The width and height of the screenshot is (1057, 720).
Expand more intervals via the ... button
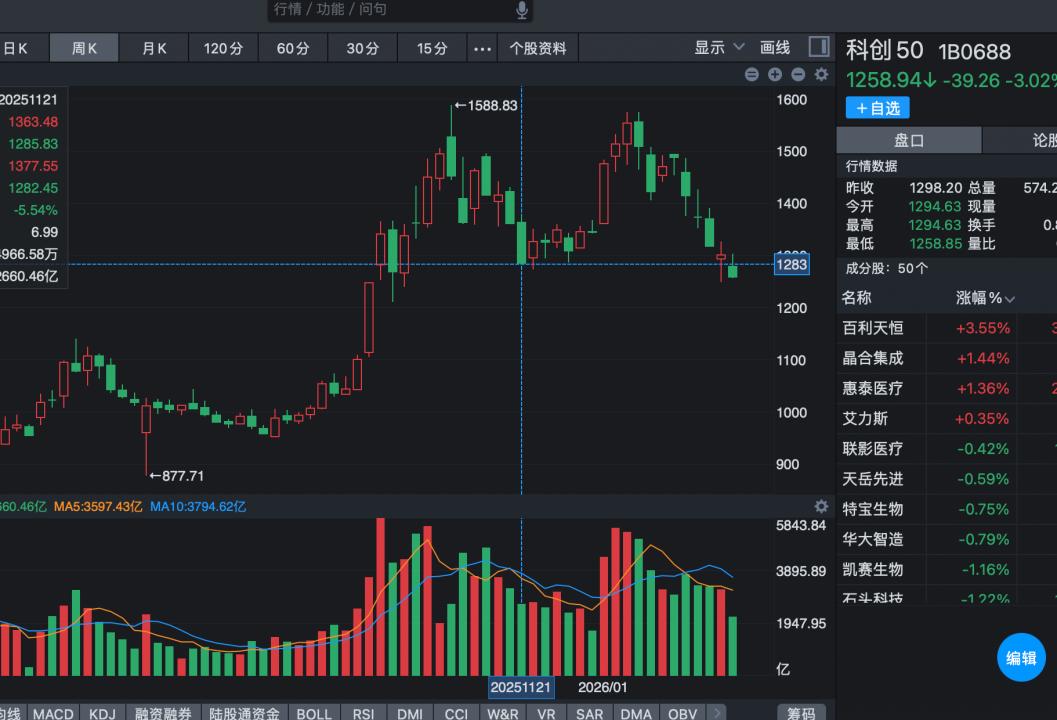[x=482, y=46]
